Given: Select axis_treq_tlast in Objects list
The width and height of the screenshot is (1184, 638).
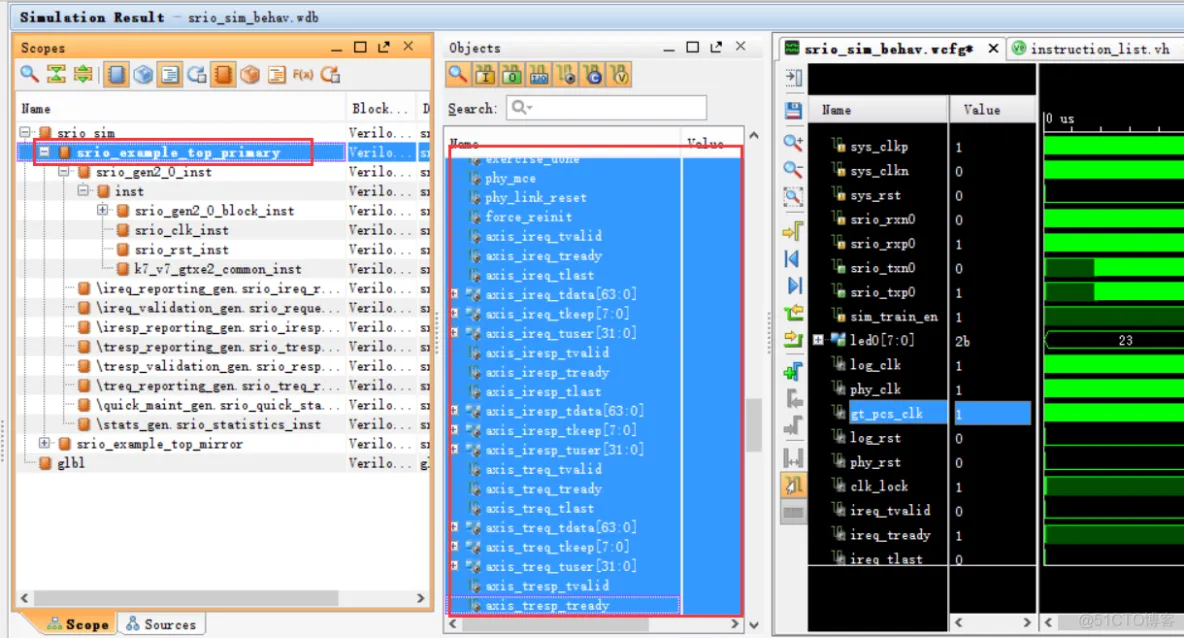Looking at the screenshot, I should [539, 508].
